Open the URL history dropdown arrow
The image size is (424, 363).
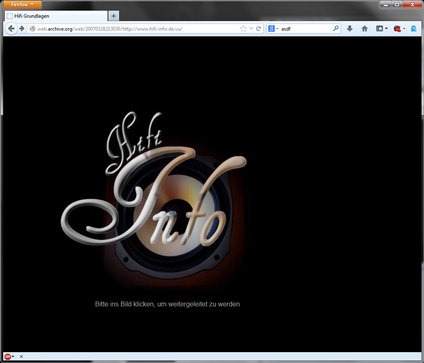tap(251, 29)
